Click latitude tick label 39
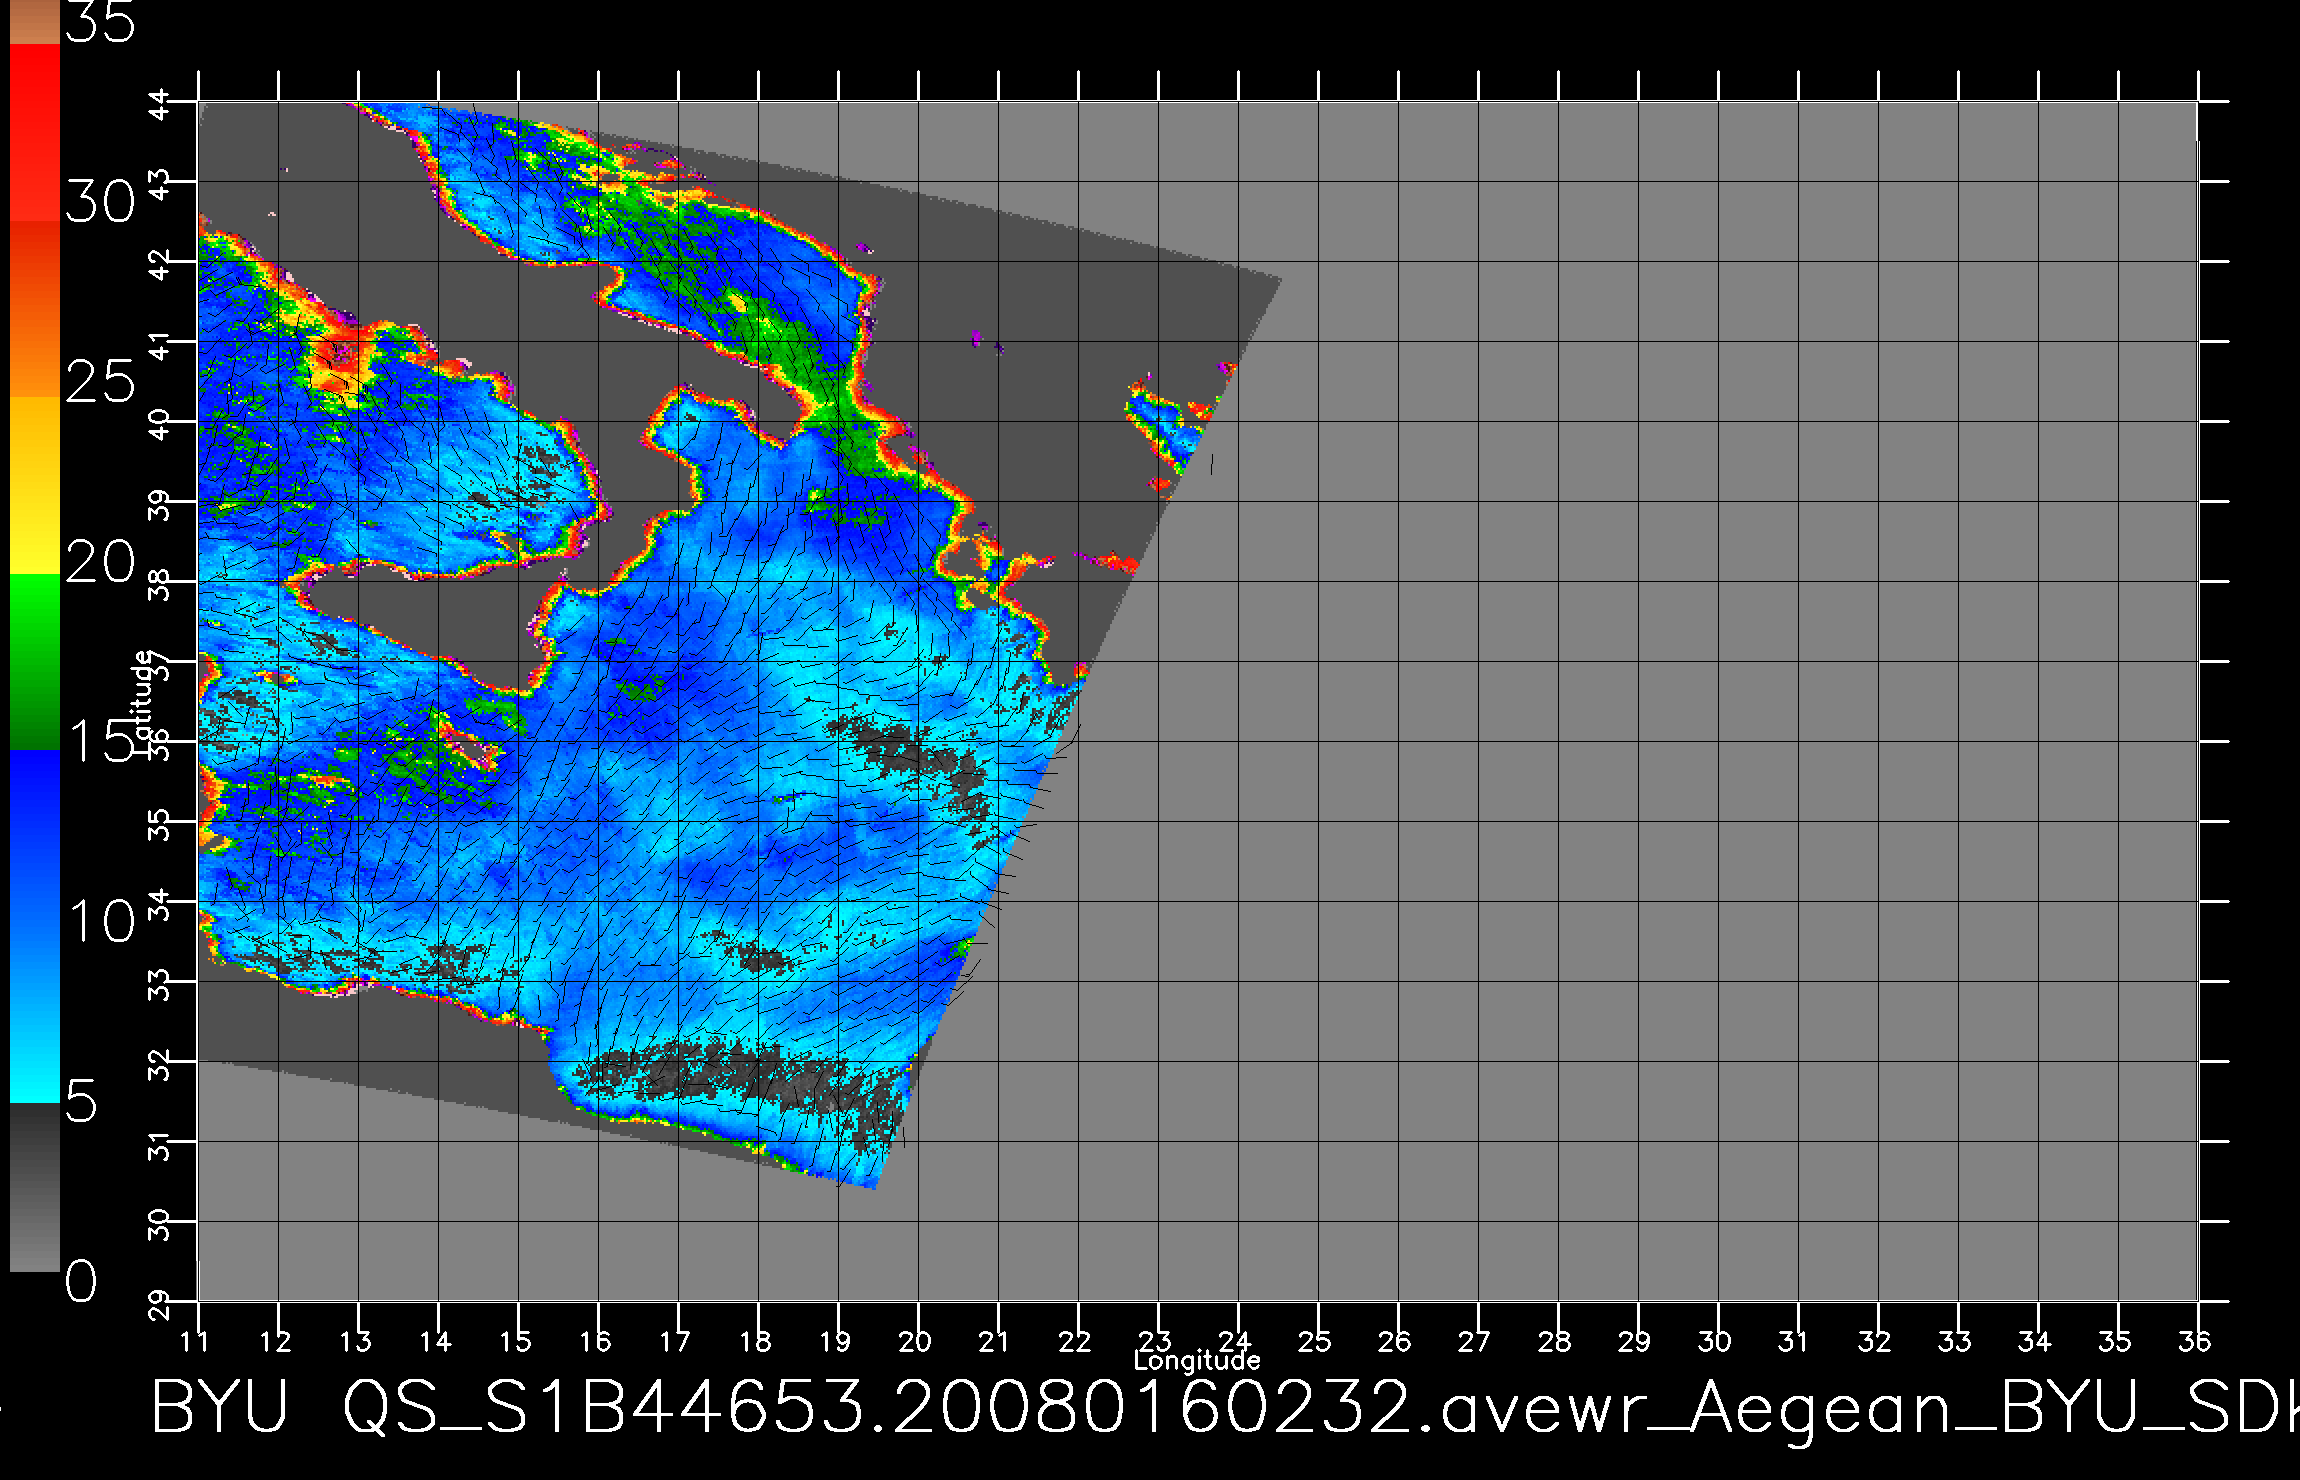 point(160,503)
